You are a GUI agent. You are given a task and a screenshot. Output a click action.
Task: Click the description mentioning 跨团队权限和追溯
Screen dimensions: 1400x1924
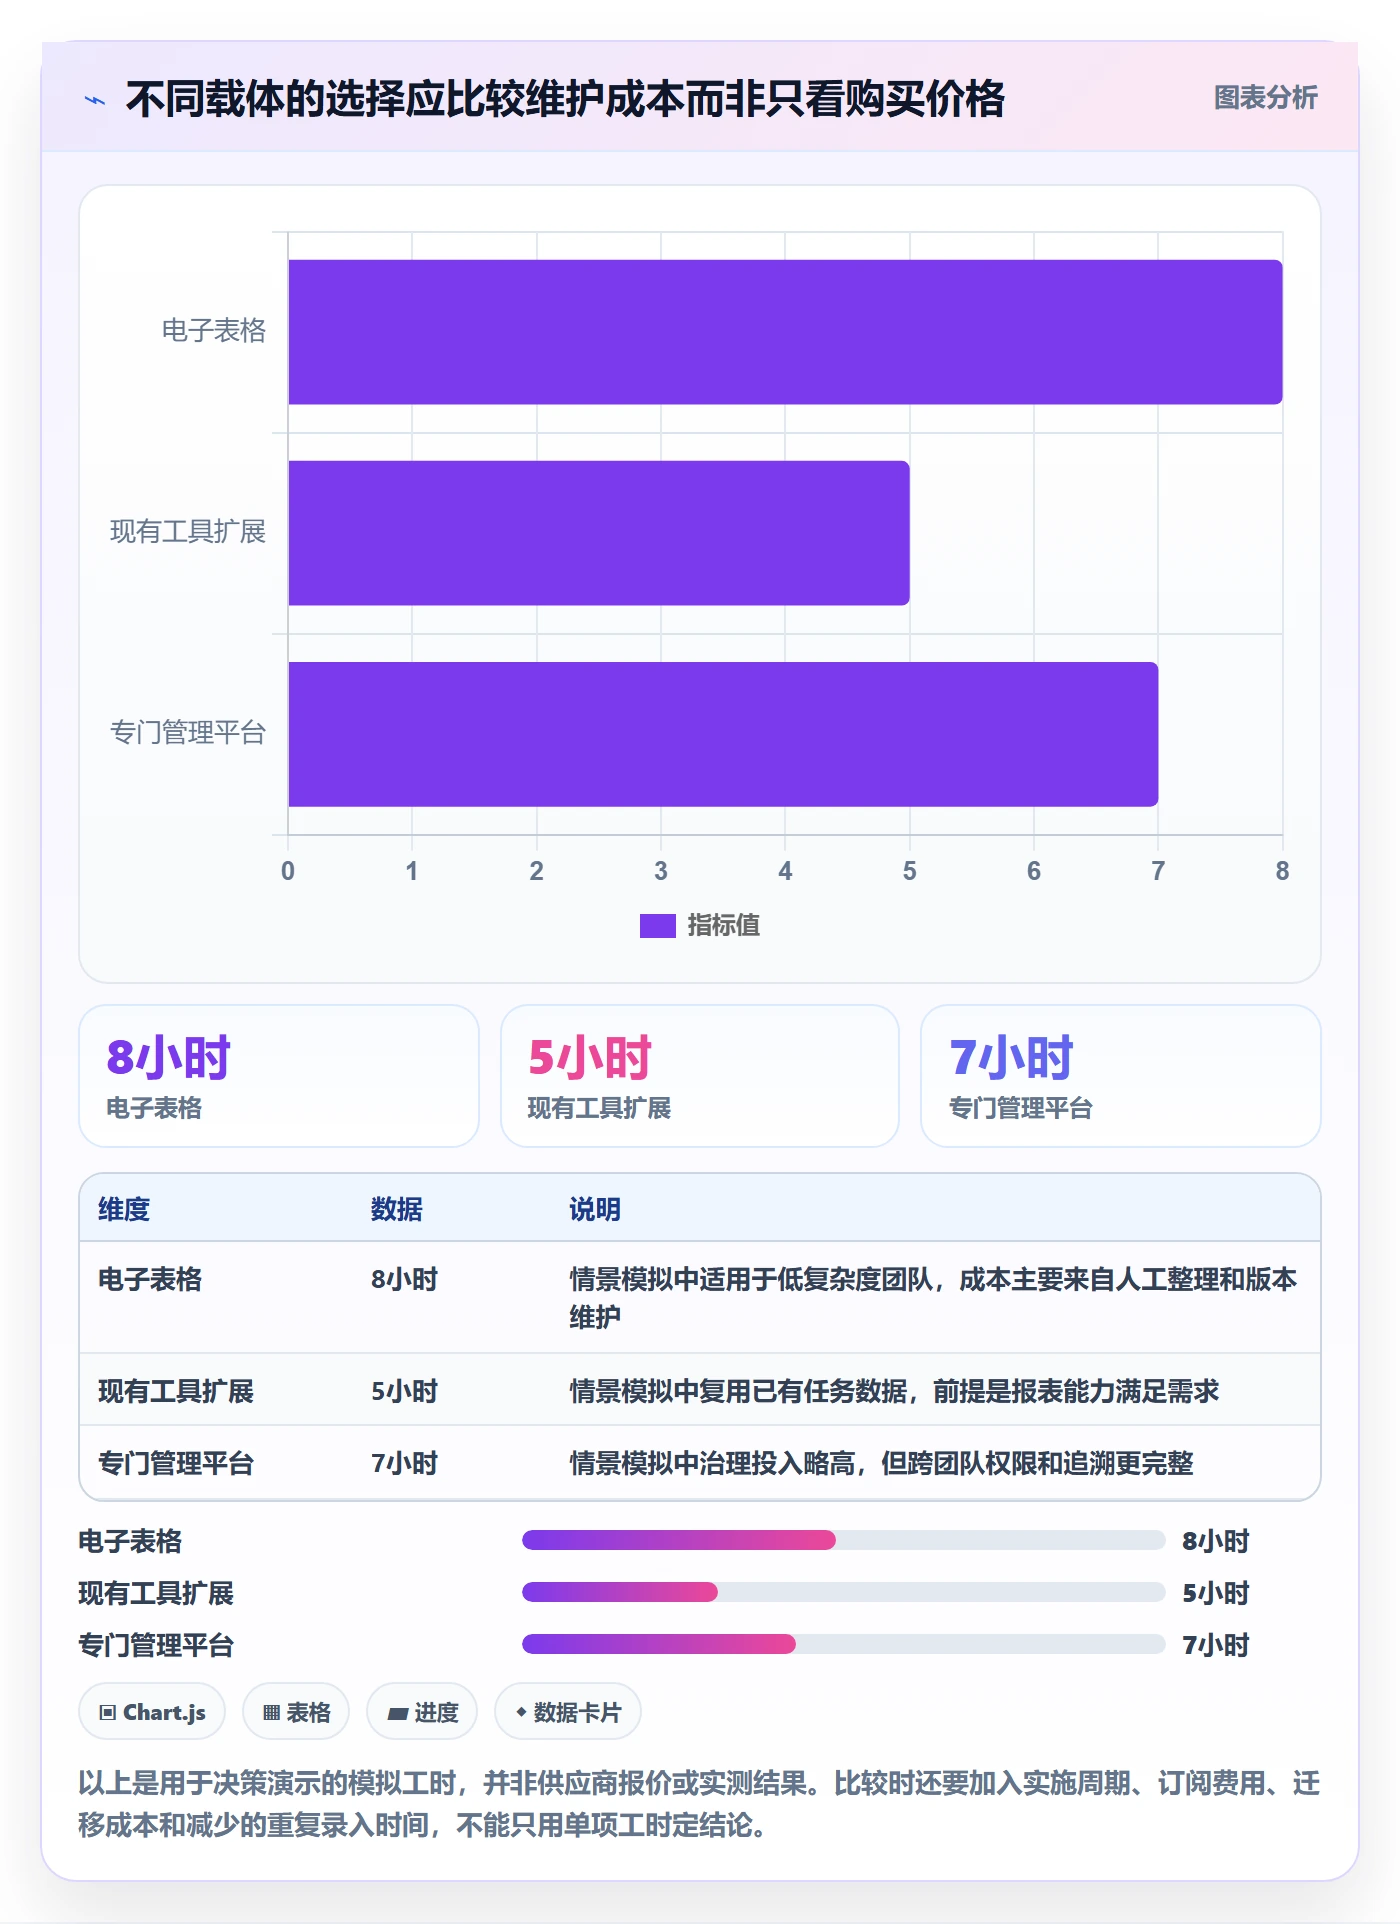[x=881, y=1463]
